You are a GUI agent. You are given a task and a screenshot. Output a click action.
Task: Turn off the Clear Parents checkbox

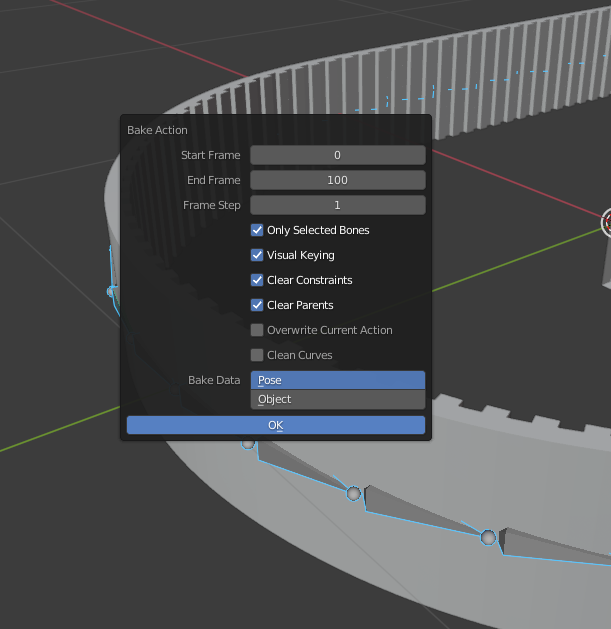click(257, 305)
